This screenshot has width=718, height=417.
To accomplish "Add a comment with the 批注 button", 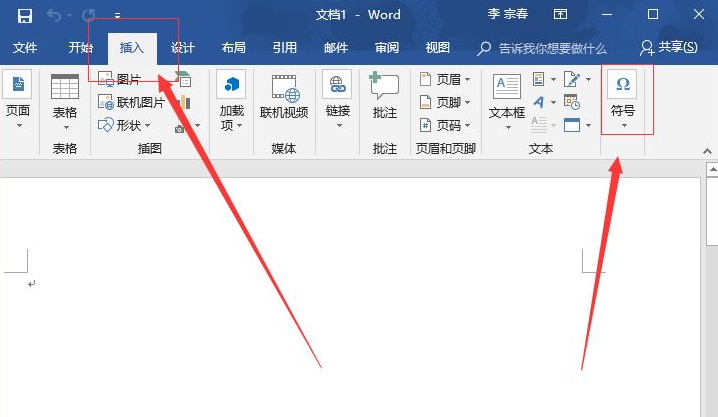I will [x=385, y=97].
